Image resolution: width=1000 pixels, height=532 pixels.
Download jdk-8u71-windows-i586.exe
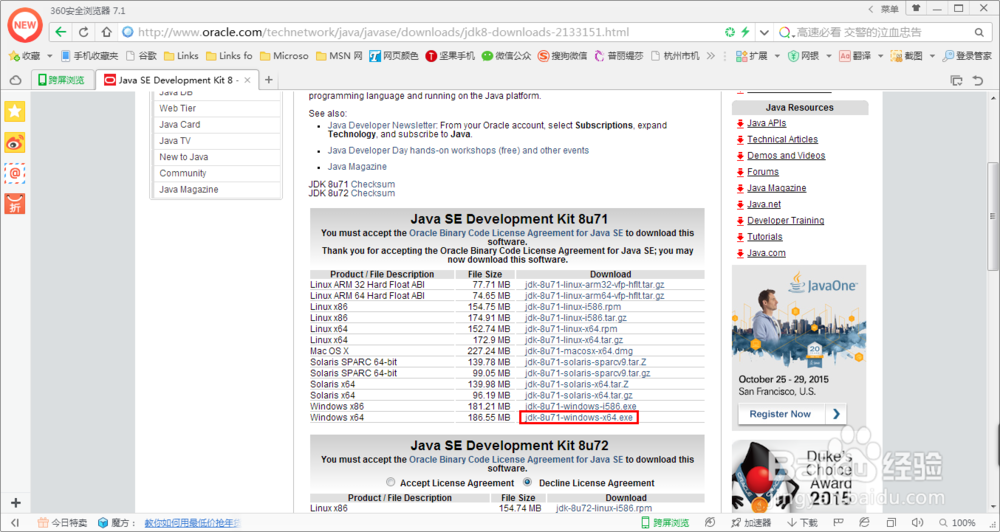(x=581, y=406)
